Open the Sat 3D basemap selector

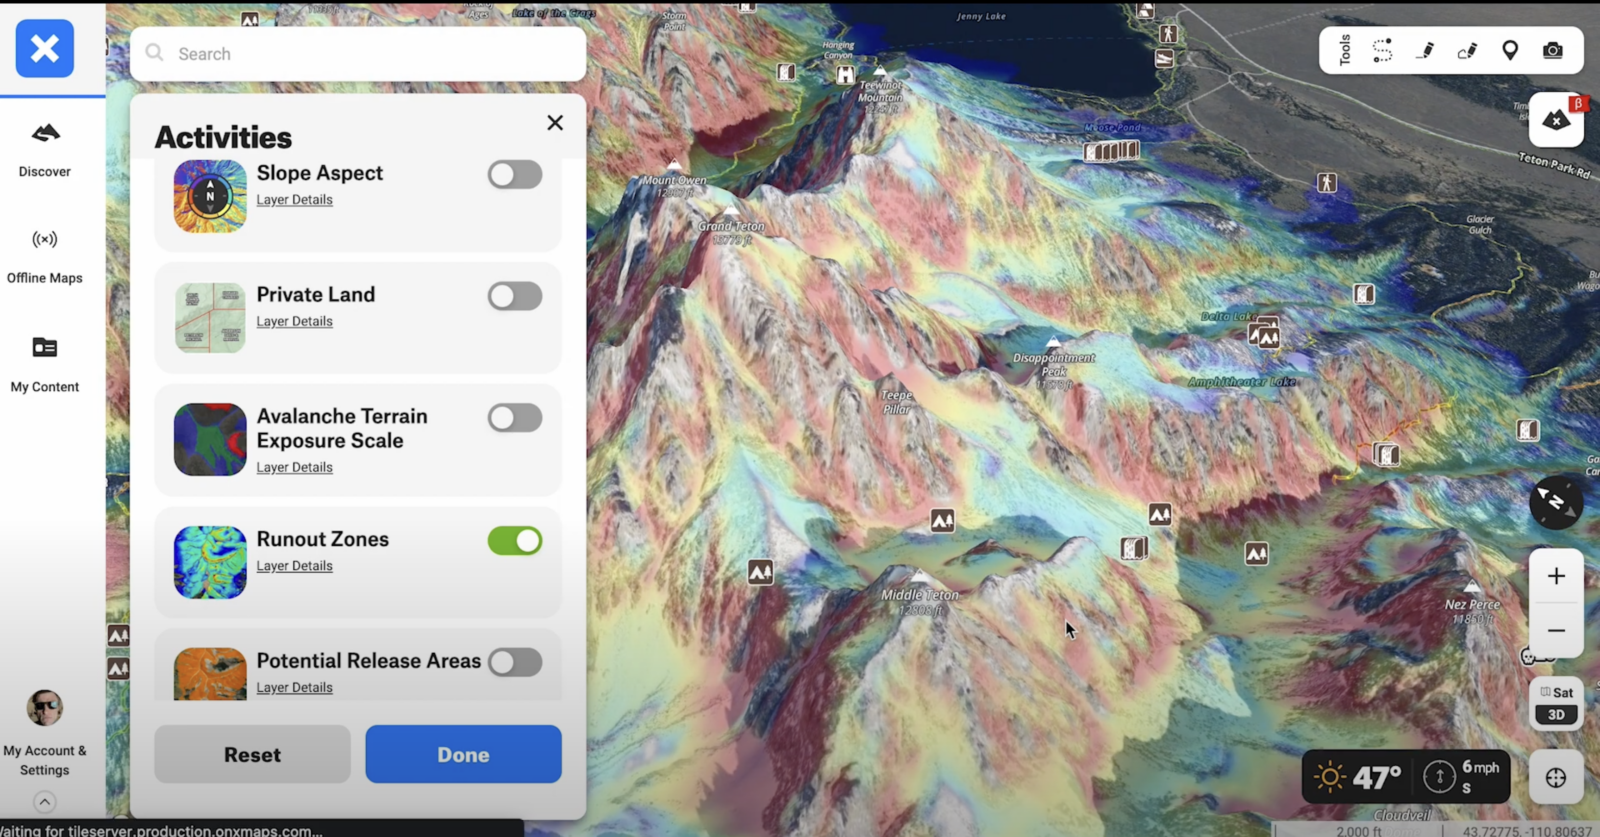[x=1556, y=703]
